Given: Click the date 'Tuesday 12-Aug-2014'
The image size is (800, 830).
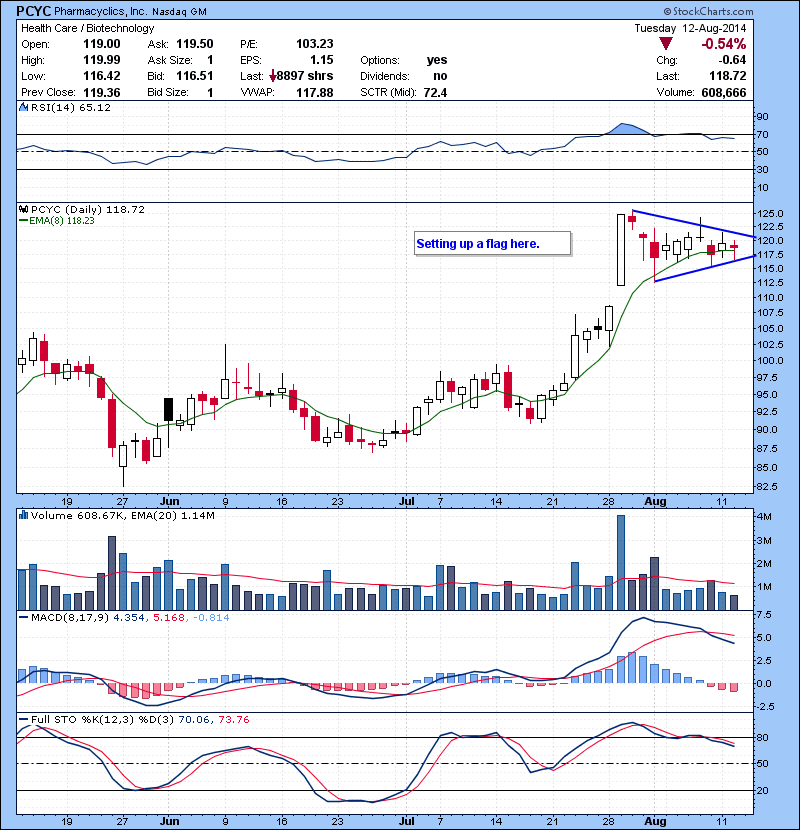Looking at the screenshot, I should (x=690, y=28).
